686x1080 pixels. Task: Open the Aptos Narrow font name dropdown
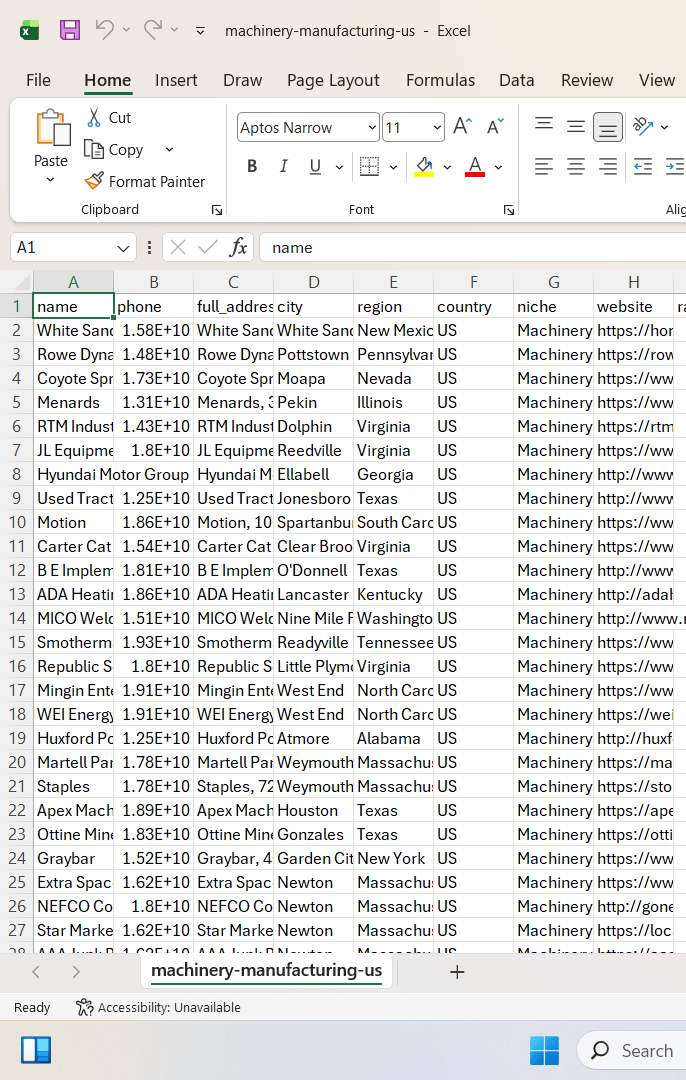tap(372, 127)
